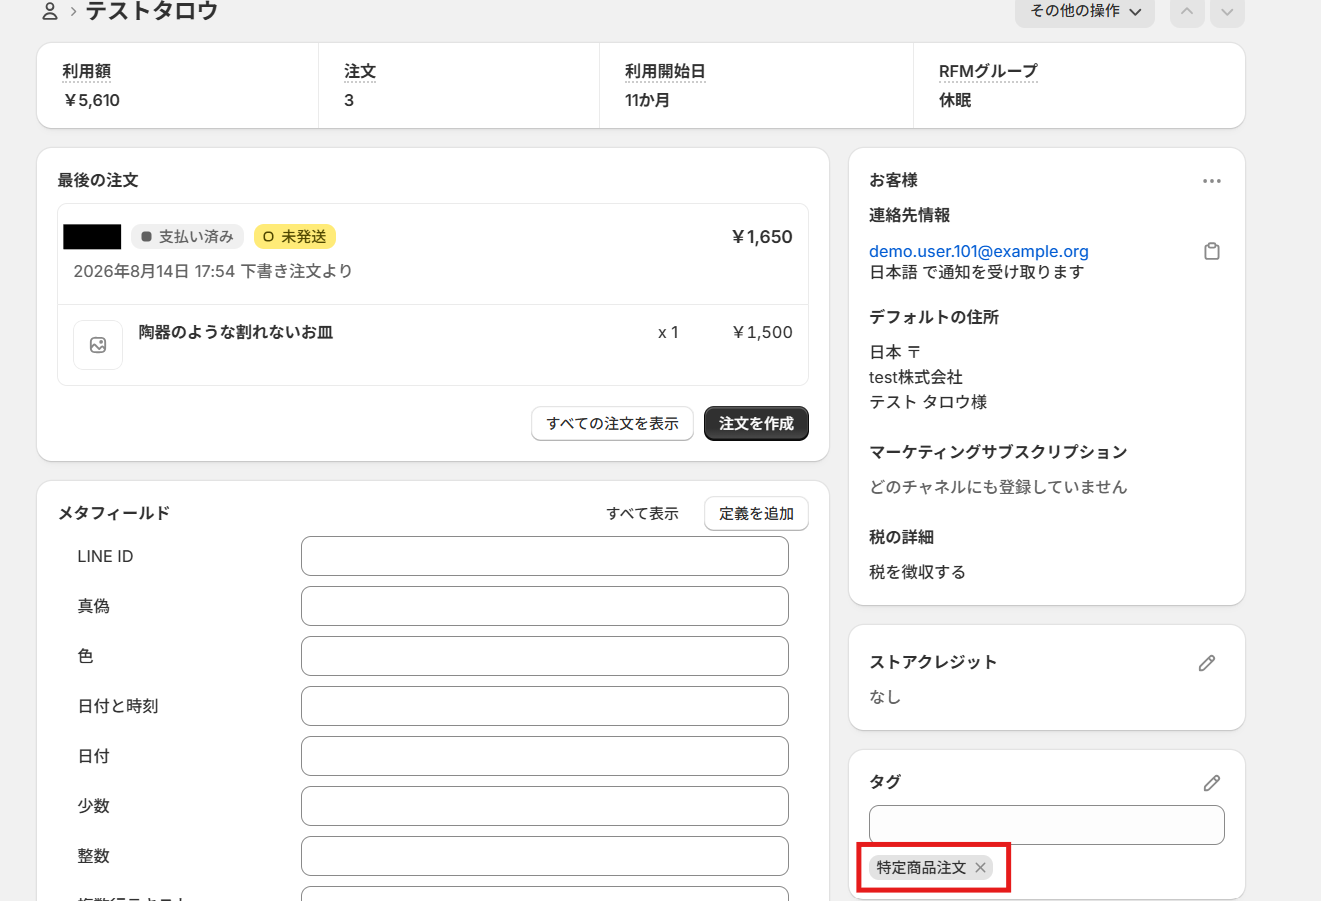Click the product image placeholder icon
1321x901 pixels.
[x=98, y=345]
